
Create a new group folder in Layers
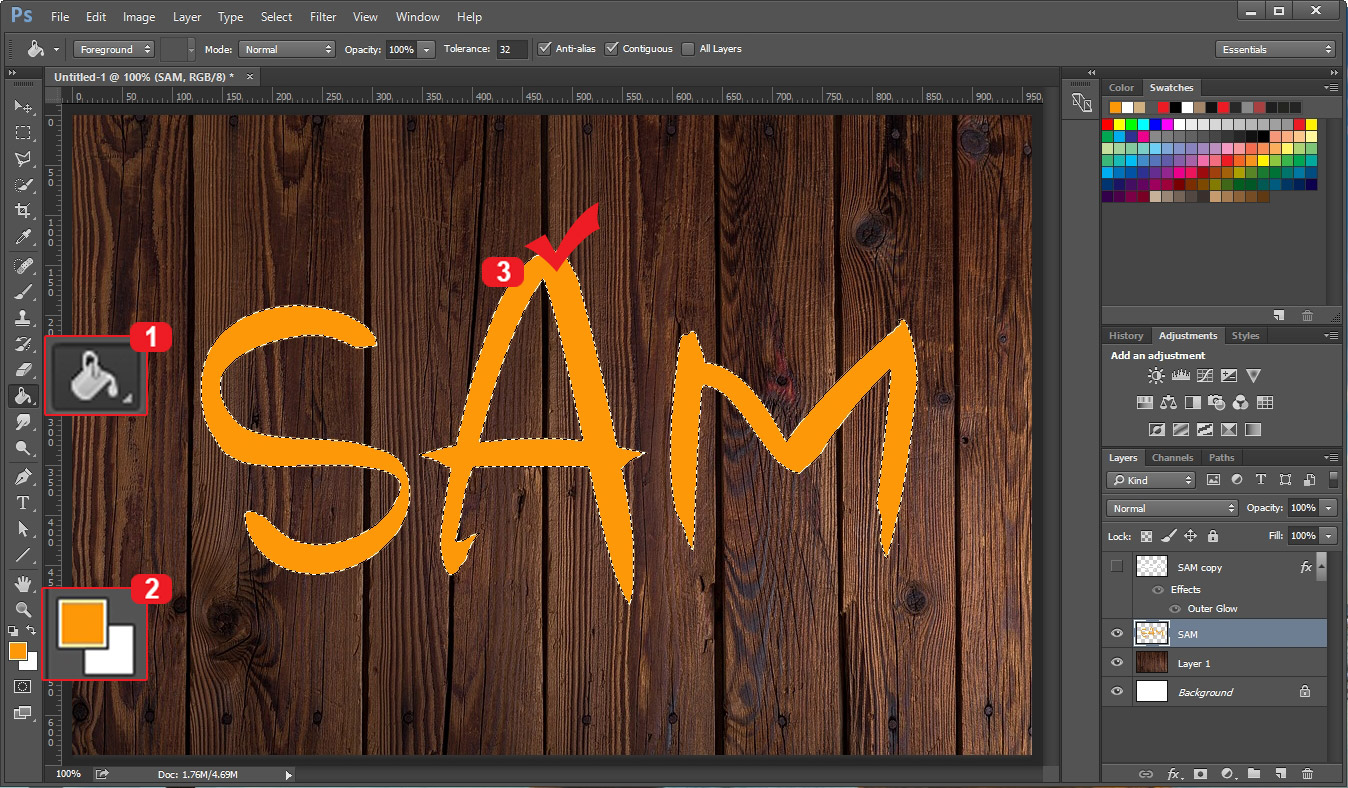[1253, 774]
